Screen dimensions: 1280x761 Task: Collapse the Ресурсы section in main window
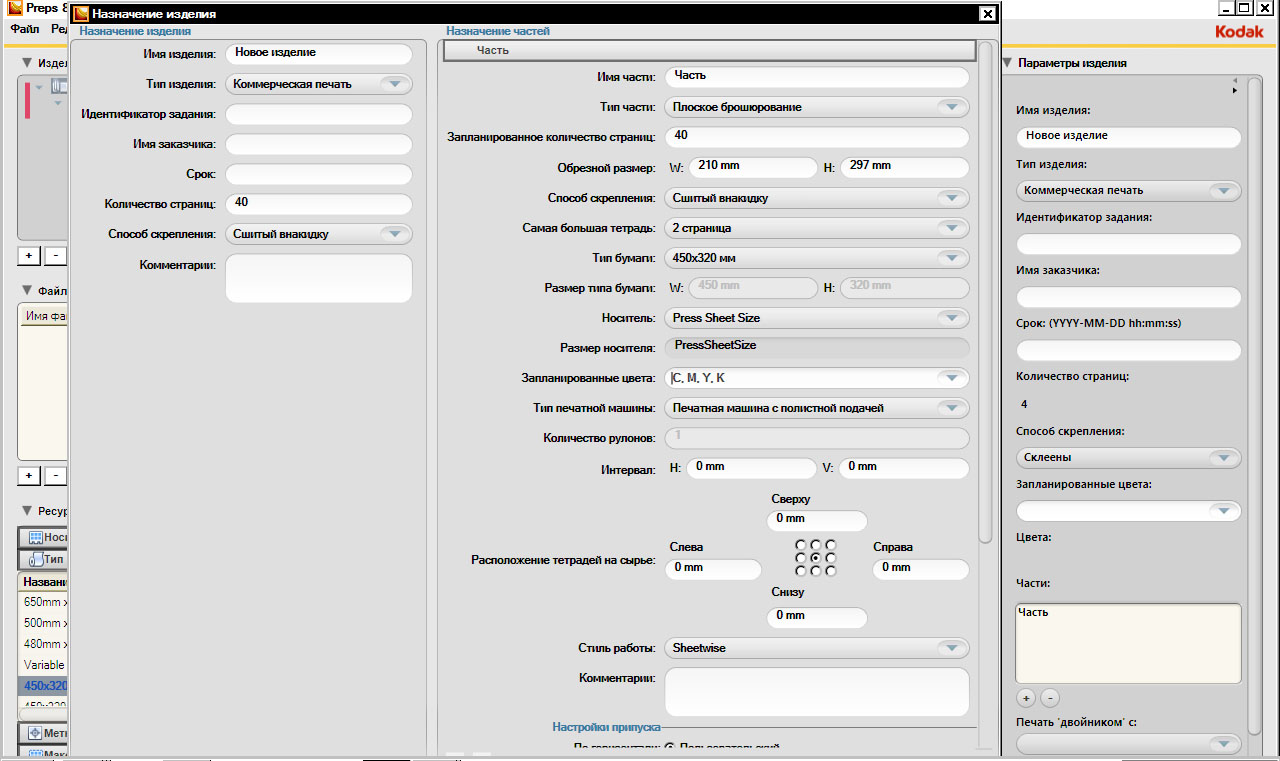tap(27, 511)
